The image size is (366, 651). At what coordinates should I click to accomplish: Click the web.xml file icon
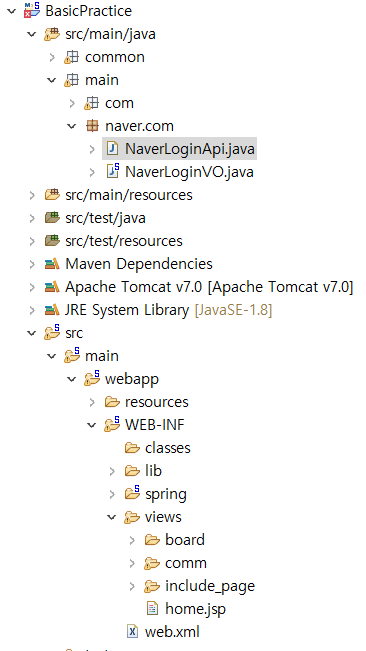[132, 632]
